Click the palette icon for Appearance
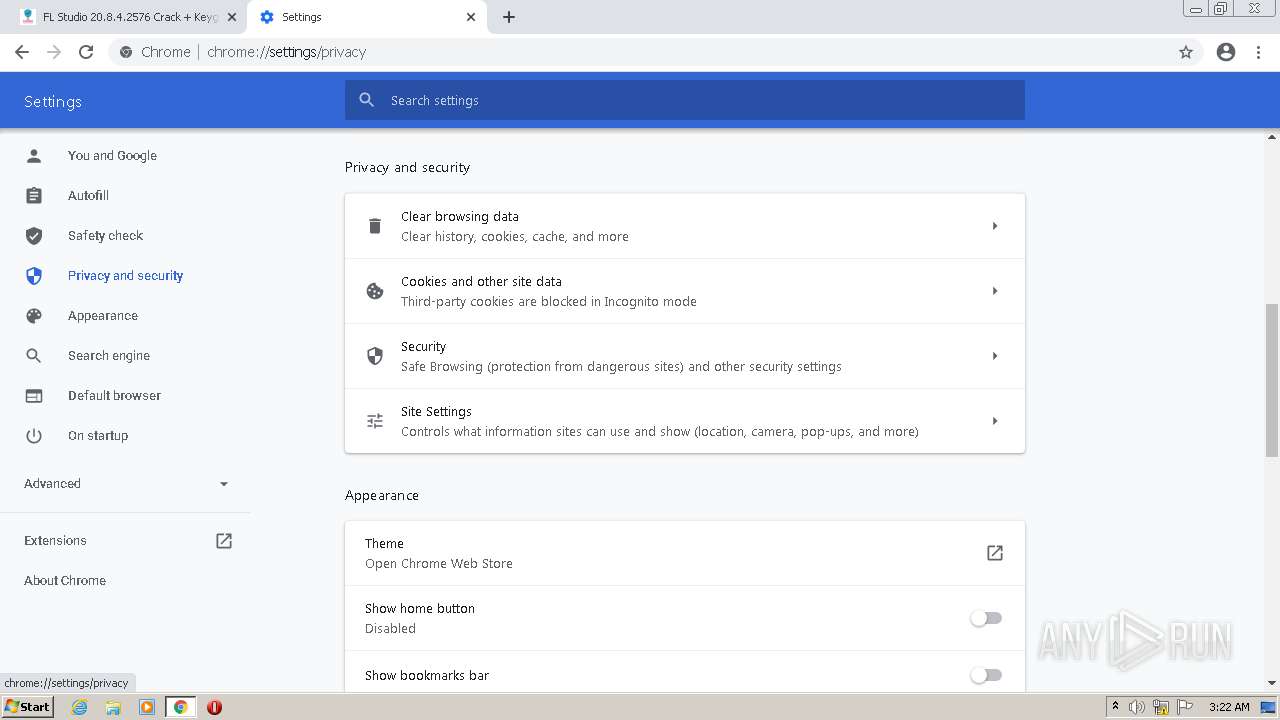Screen dimensions: 1280x720 click(x=34, y=315)
